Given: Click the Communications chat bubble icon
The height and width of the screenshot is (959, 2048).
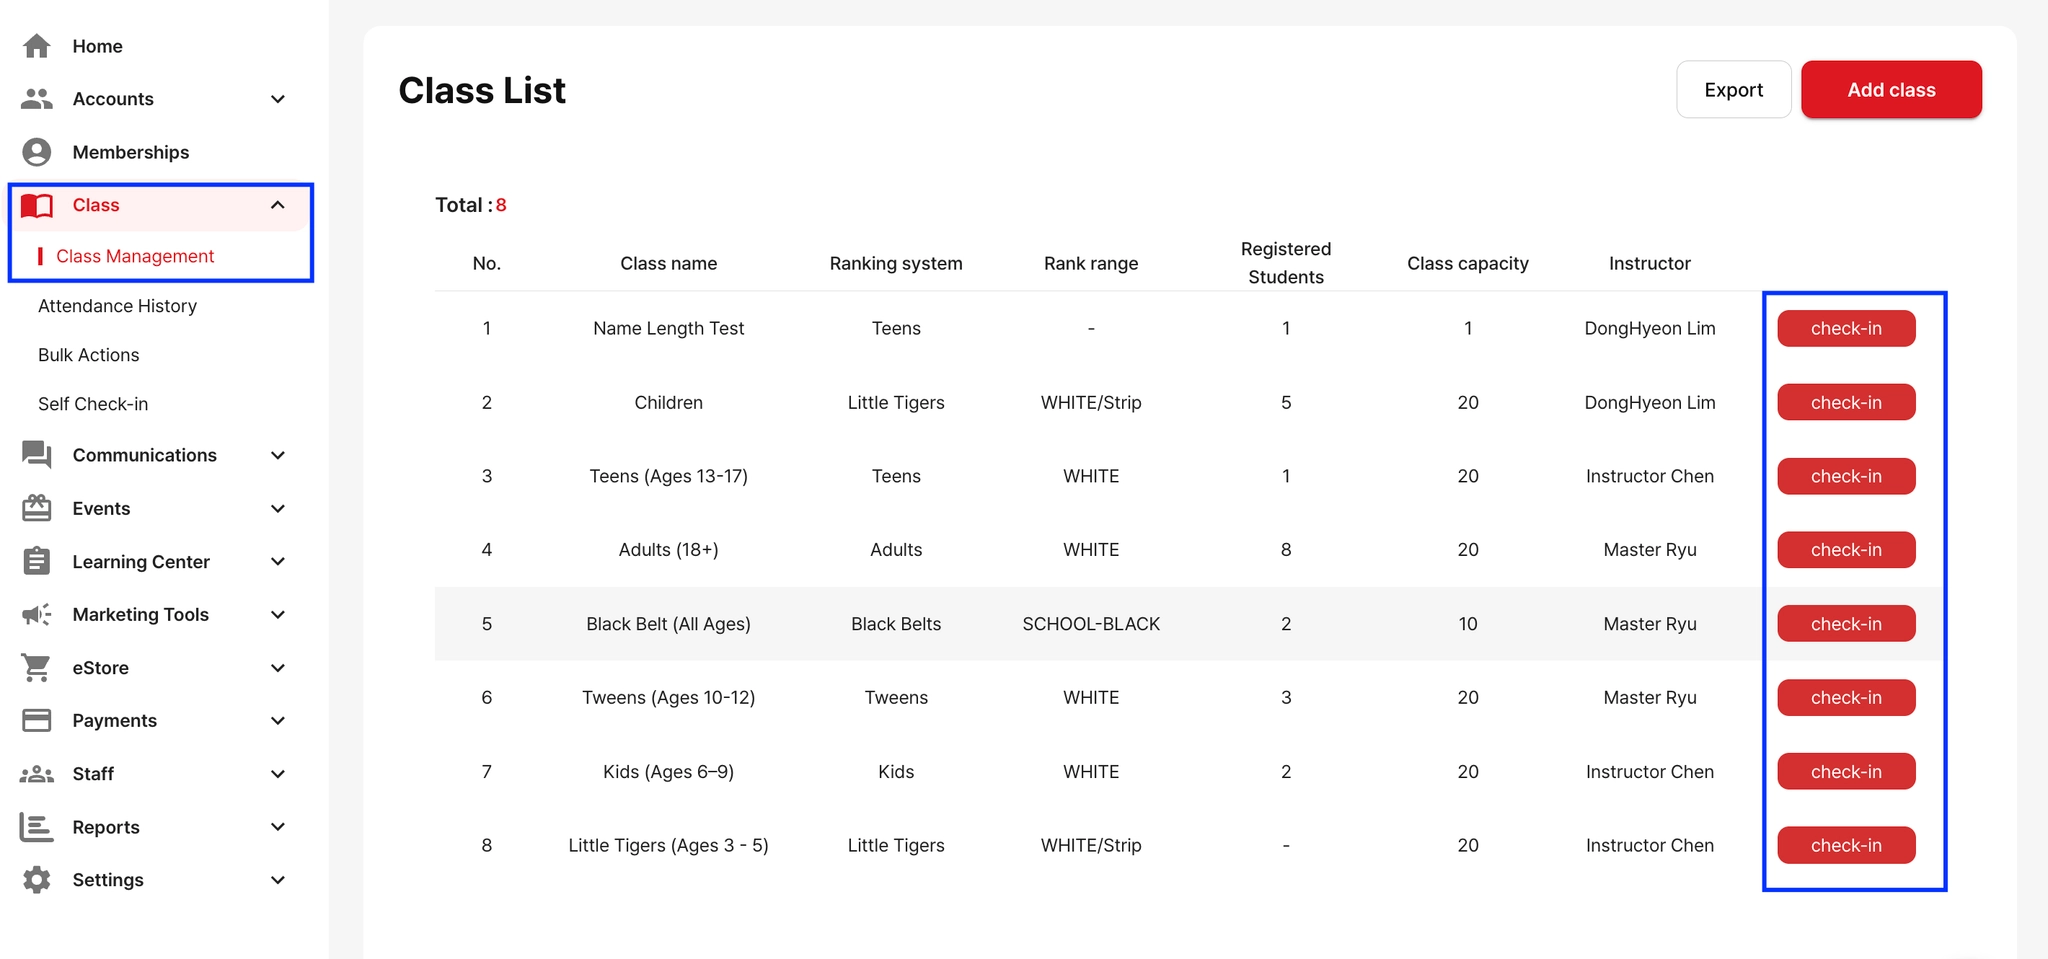Looking at the screenshot, I should pyautogui.click(x=37, y=455).
